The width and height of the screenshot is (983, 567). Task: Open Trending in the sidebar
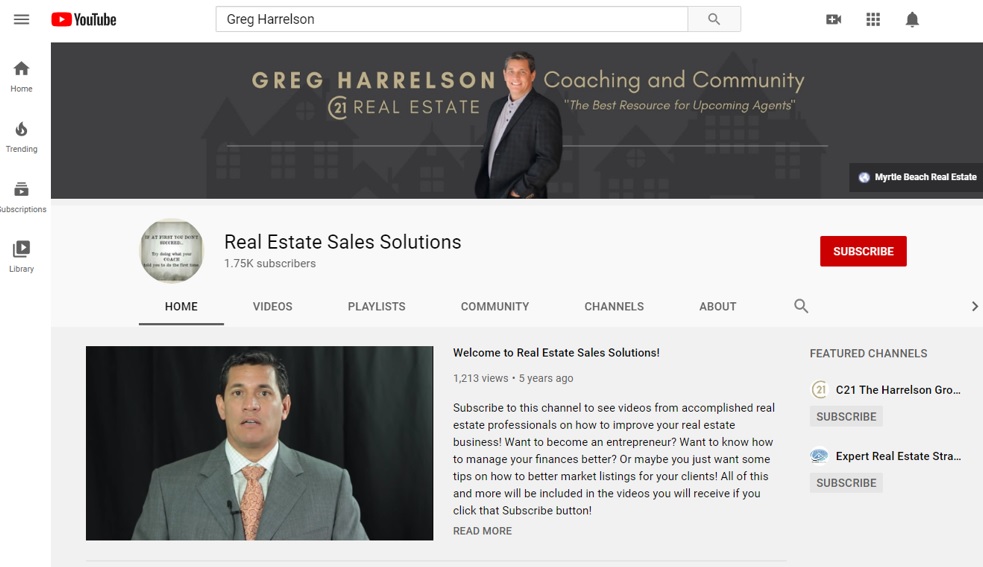tap(21, 137)
